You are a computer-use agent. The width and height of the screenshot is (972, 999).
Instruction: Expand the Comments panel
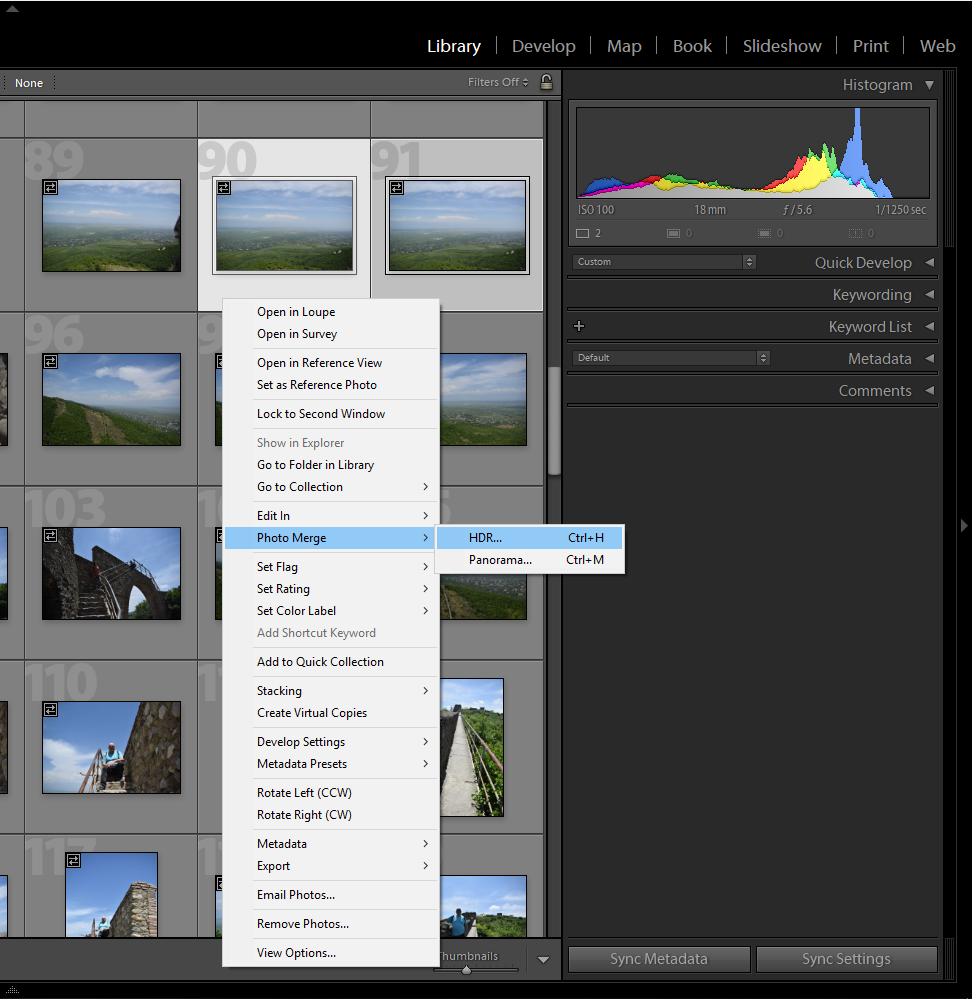click(x=929, y=391)
